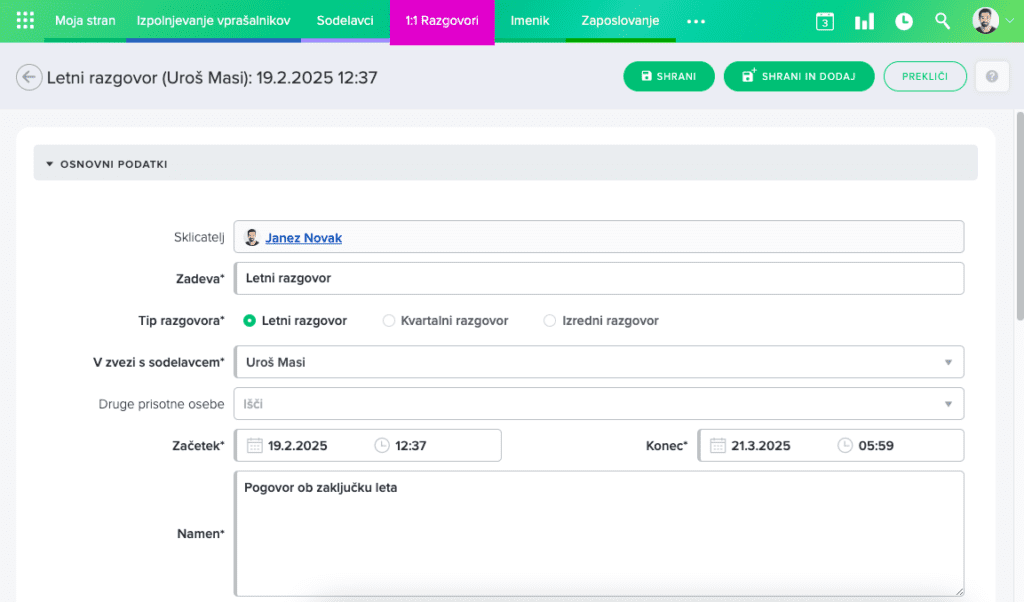Image resolution: width=1024 pixels, height=602 pixels.
Task: Open the calendar icon in top bar
Action: tap(824, 21)
